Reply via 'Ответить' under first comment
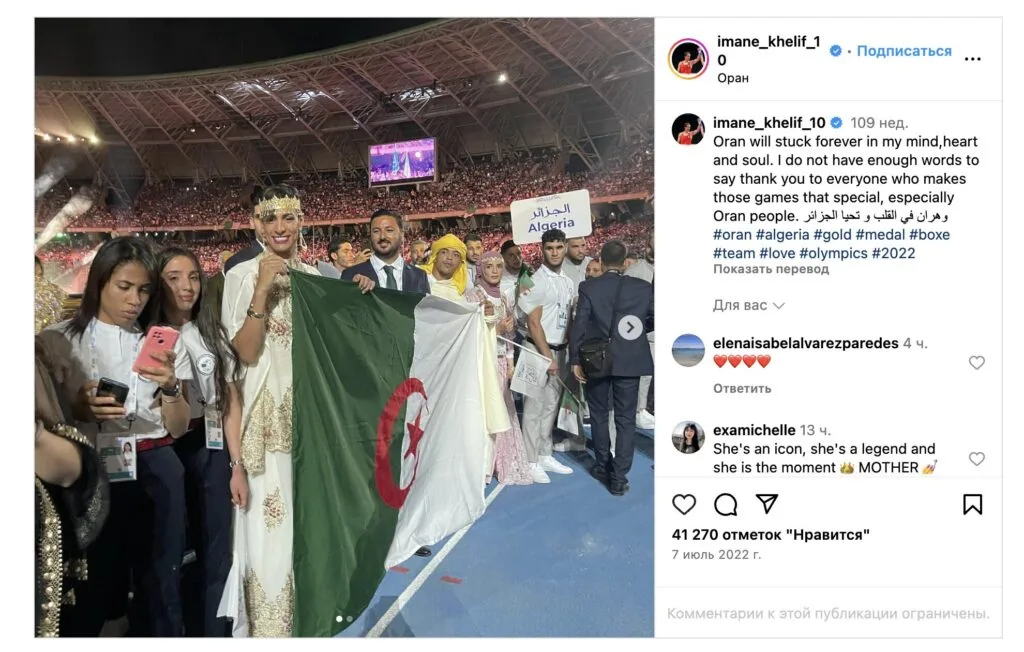The height and width of the screenshot is (652, 1024). (x=742, y=388)
